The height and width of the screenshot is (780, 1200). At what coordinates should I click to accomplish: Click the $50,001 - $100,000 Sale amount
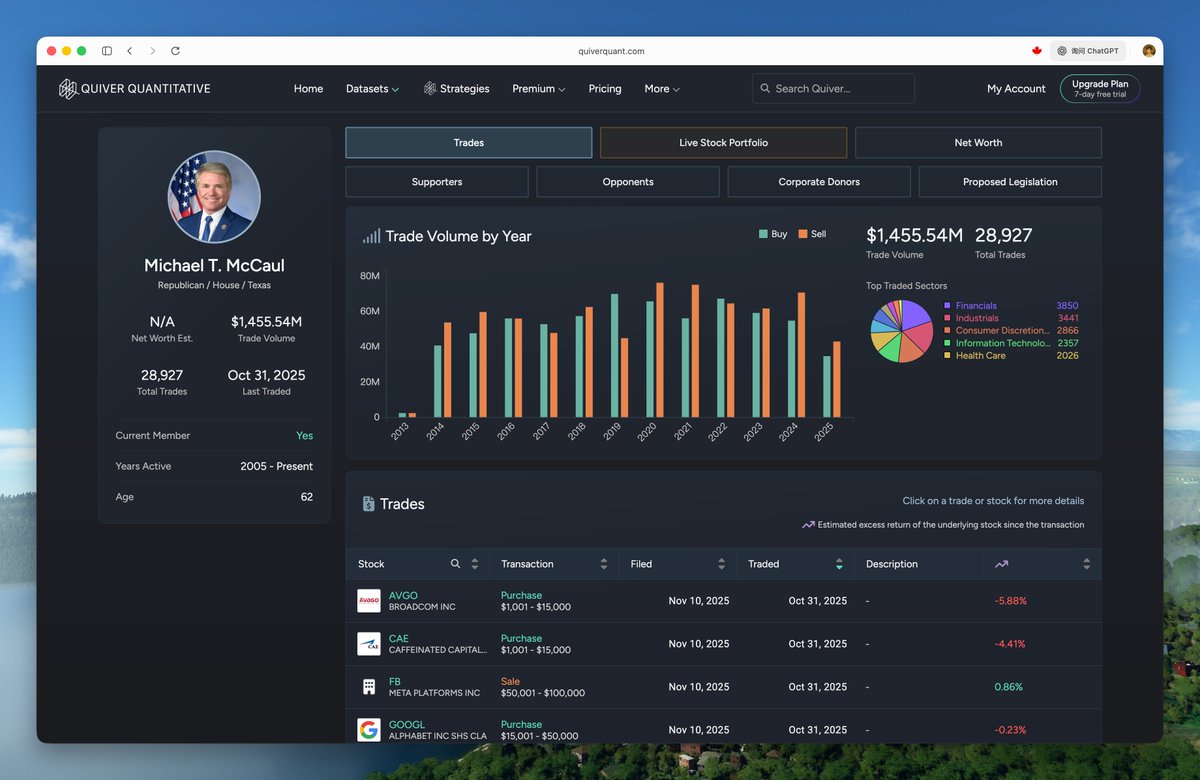tap(543, 693)
